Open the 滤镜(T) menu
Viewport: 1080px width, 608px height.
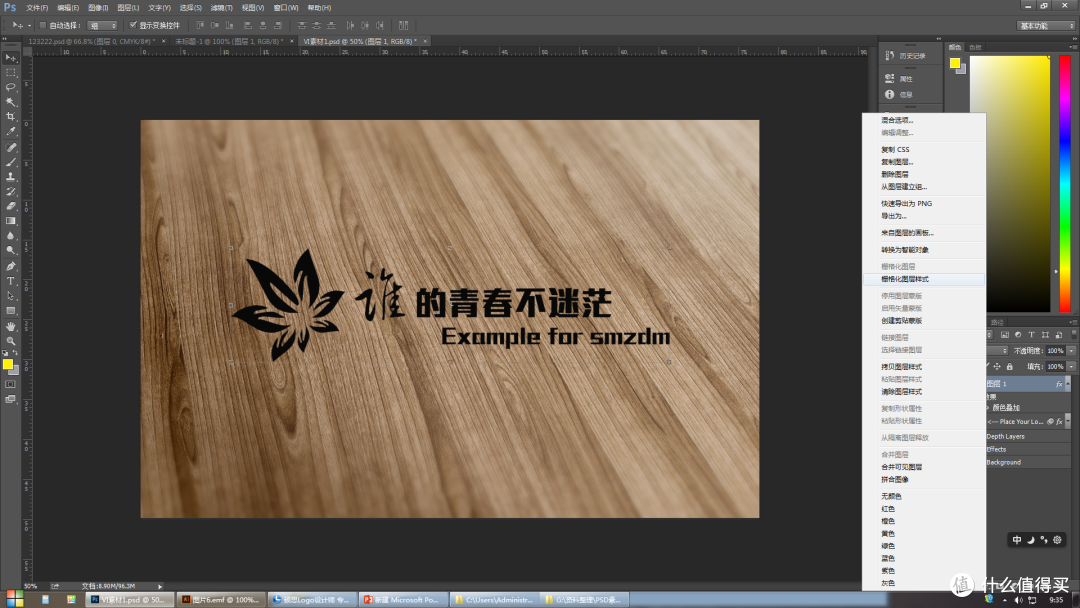click(221, 8)
